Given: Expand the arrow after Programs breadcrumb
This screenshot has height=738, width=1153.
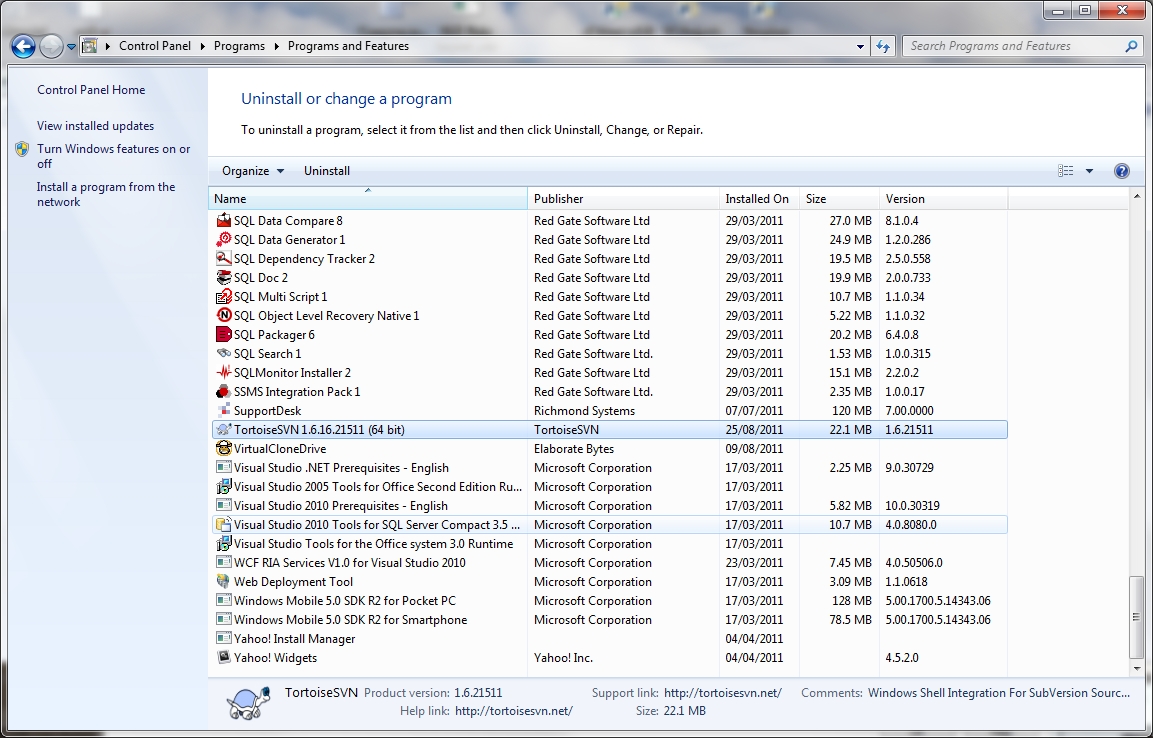Looking at the screenshot, I should tap(276, 46).
